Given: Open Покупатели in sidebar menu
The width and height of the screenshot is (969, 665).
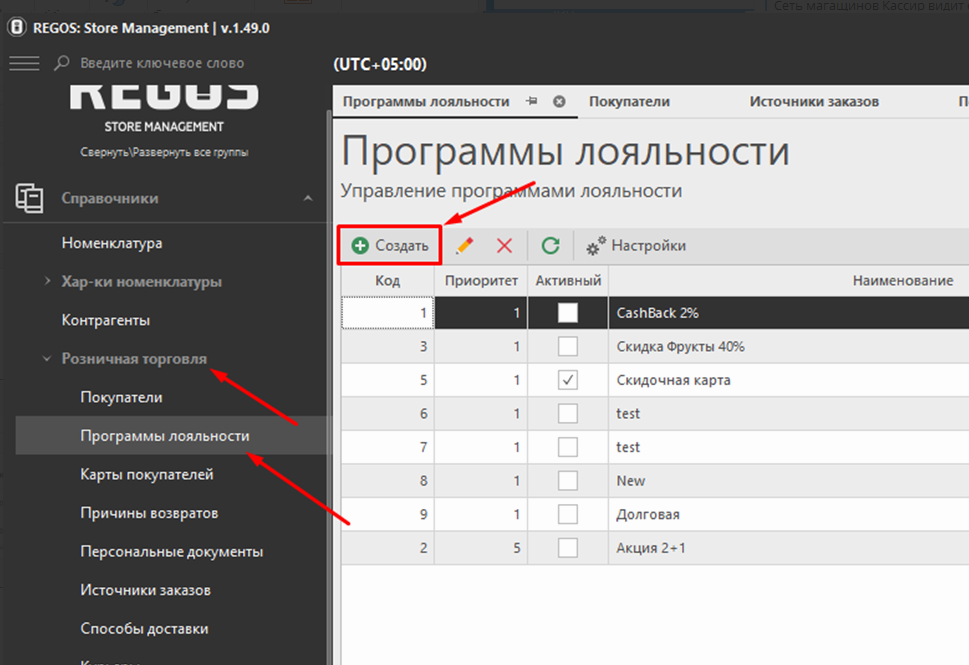Looking at the screenshot, I should click(121, 397).
